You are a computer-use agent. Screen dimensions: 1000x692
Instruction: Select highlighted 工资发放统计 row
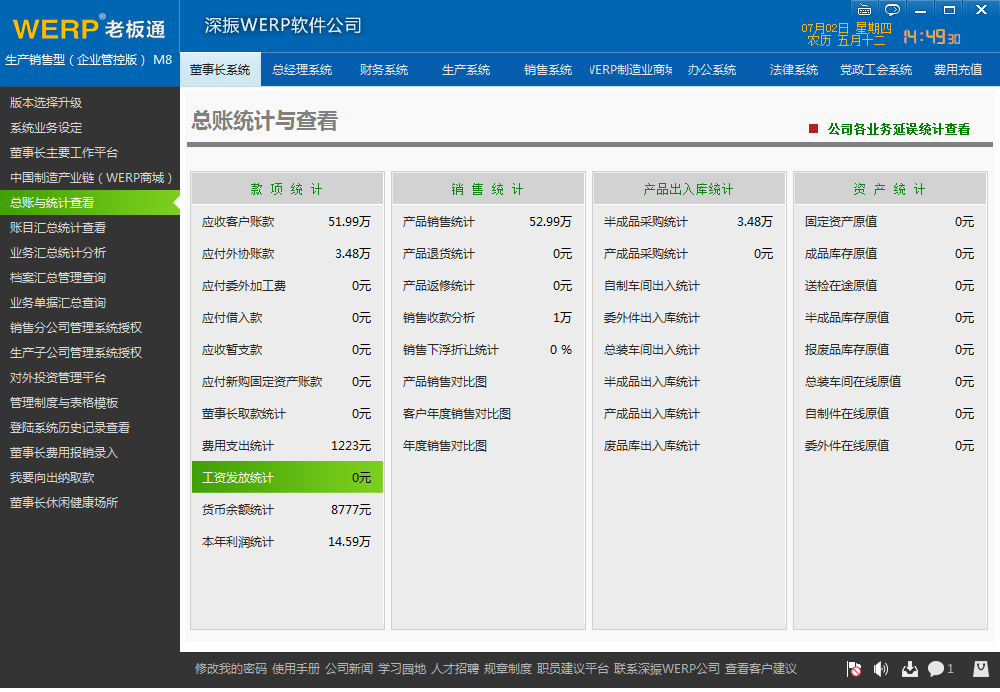point(287,477)
